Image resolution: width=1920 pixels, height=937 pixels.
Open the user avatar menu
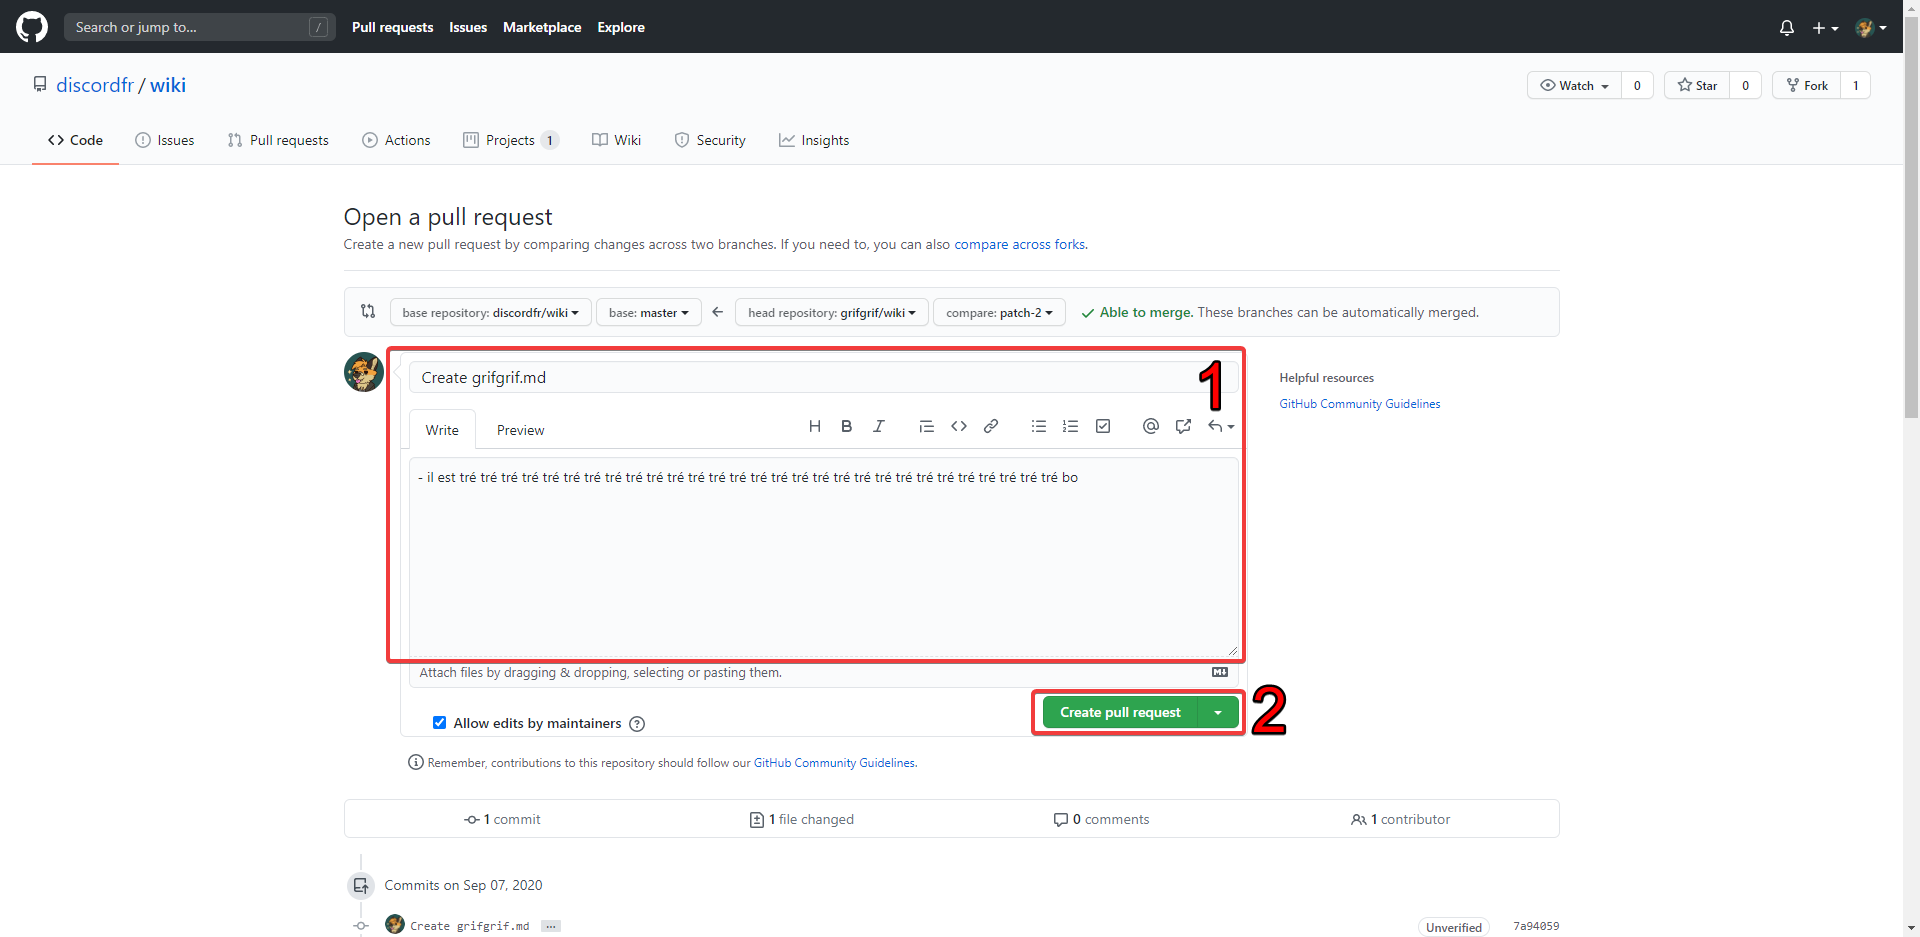click(x=1871, y=28)
